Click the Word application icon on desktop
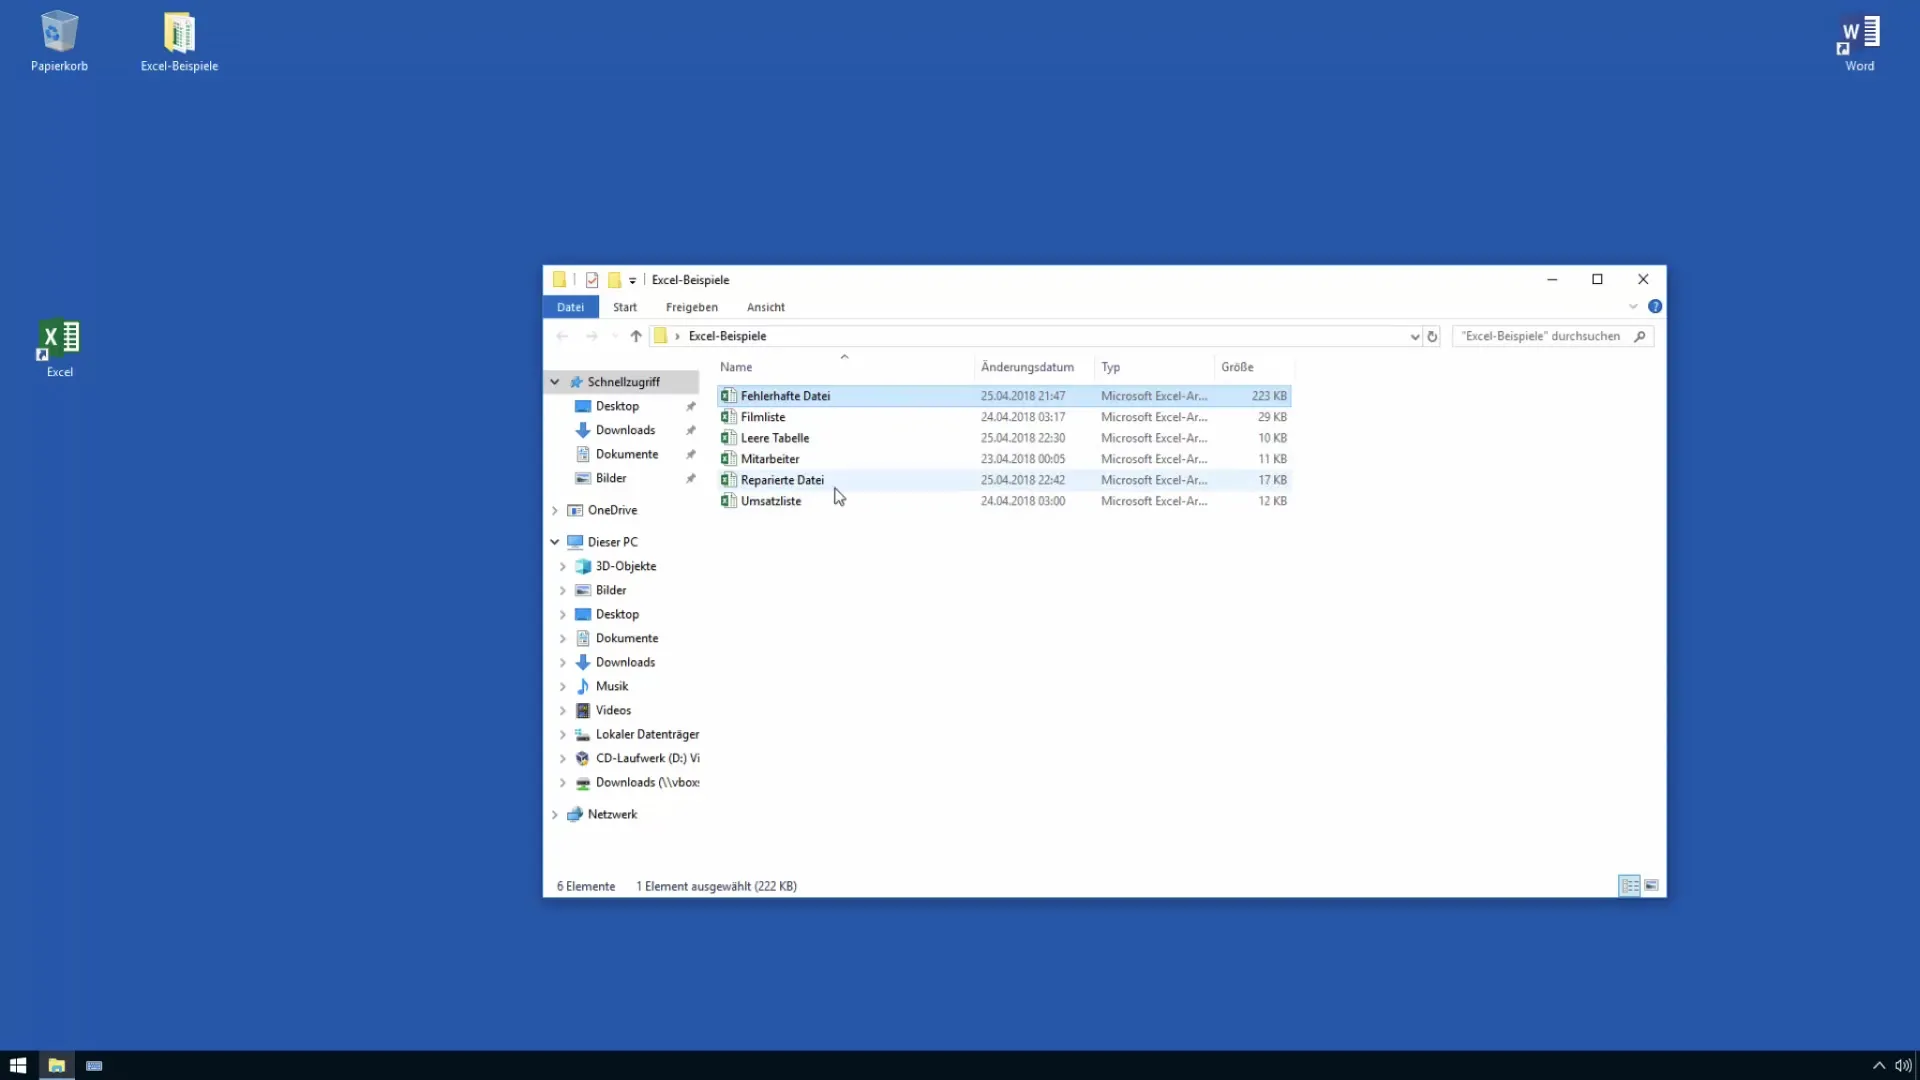The height and width of the screenshot is (1080, 1920). [1859, 40]
